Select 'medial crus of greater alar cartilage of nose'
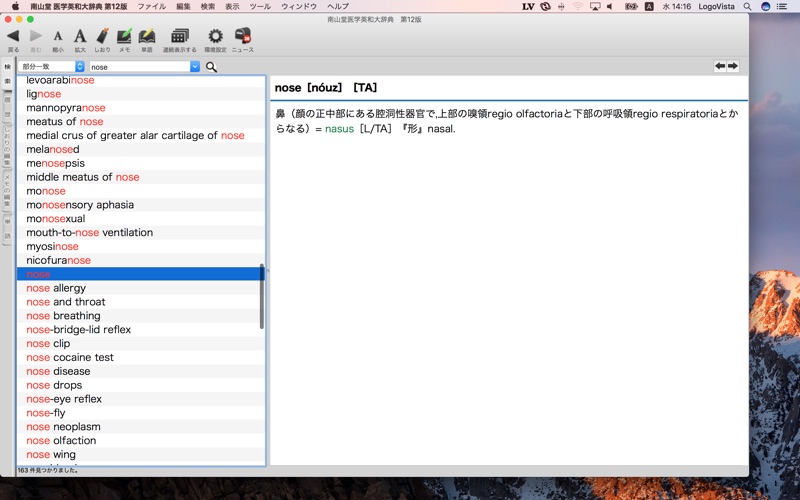800x500 pixels. click(141, 135)
